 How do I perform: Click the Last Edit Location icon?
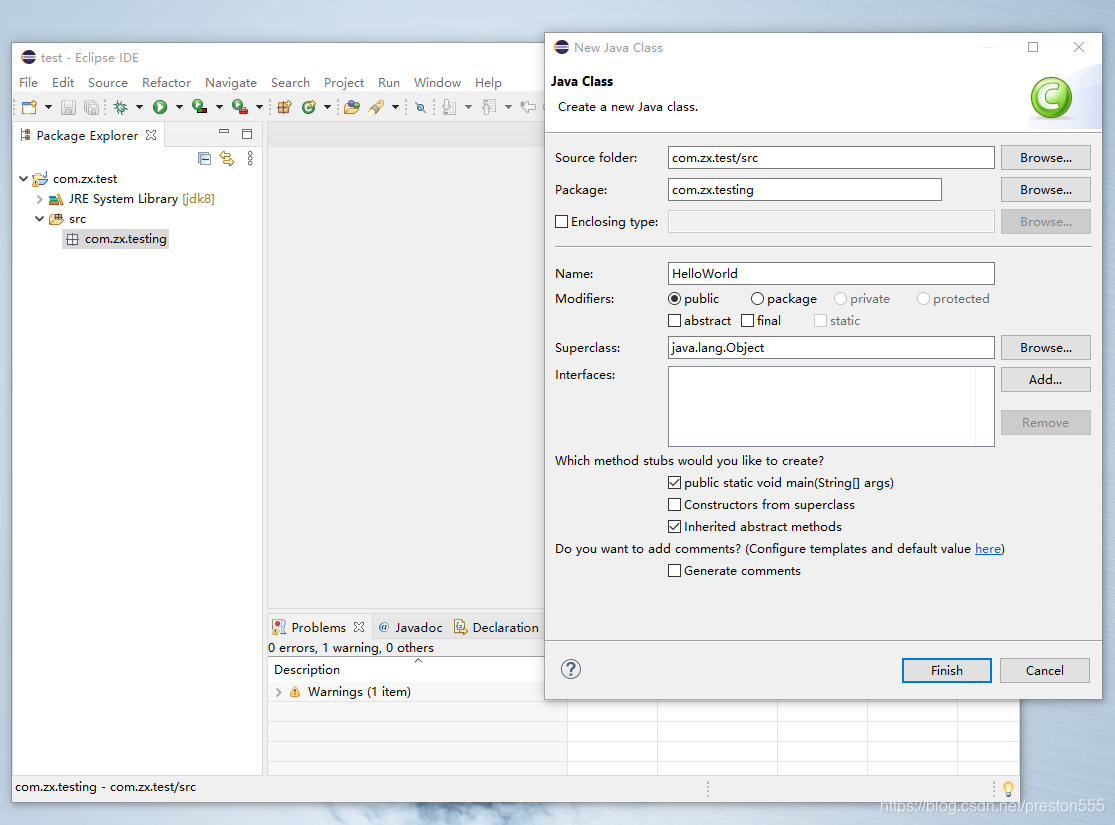[x=528, y=107]
